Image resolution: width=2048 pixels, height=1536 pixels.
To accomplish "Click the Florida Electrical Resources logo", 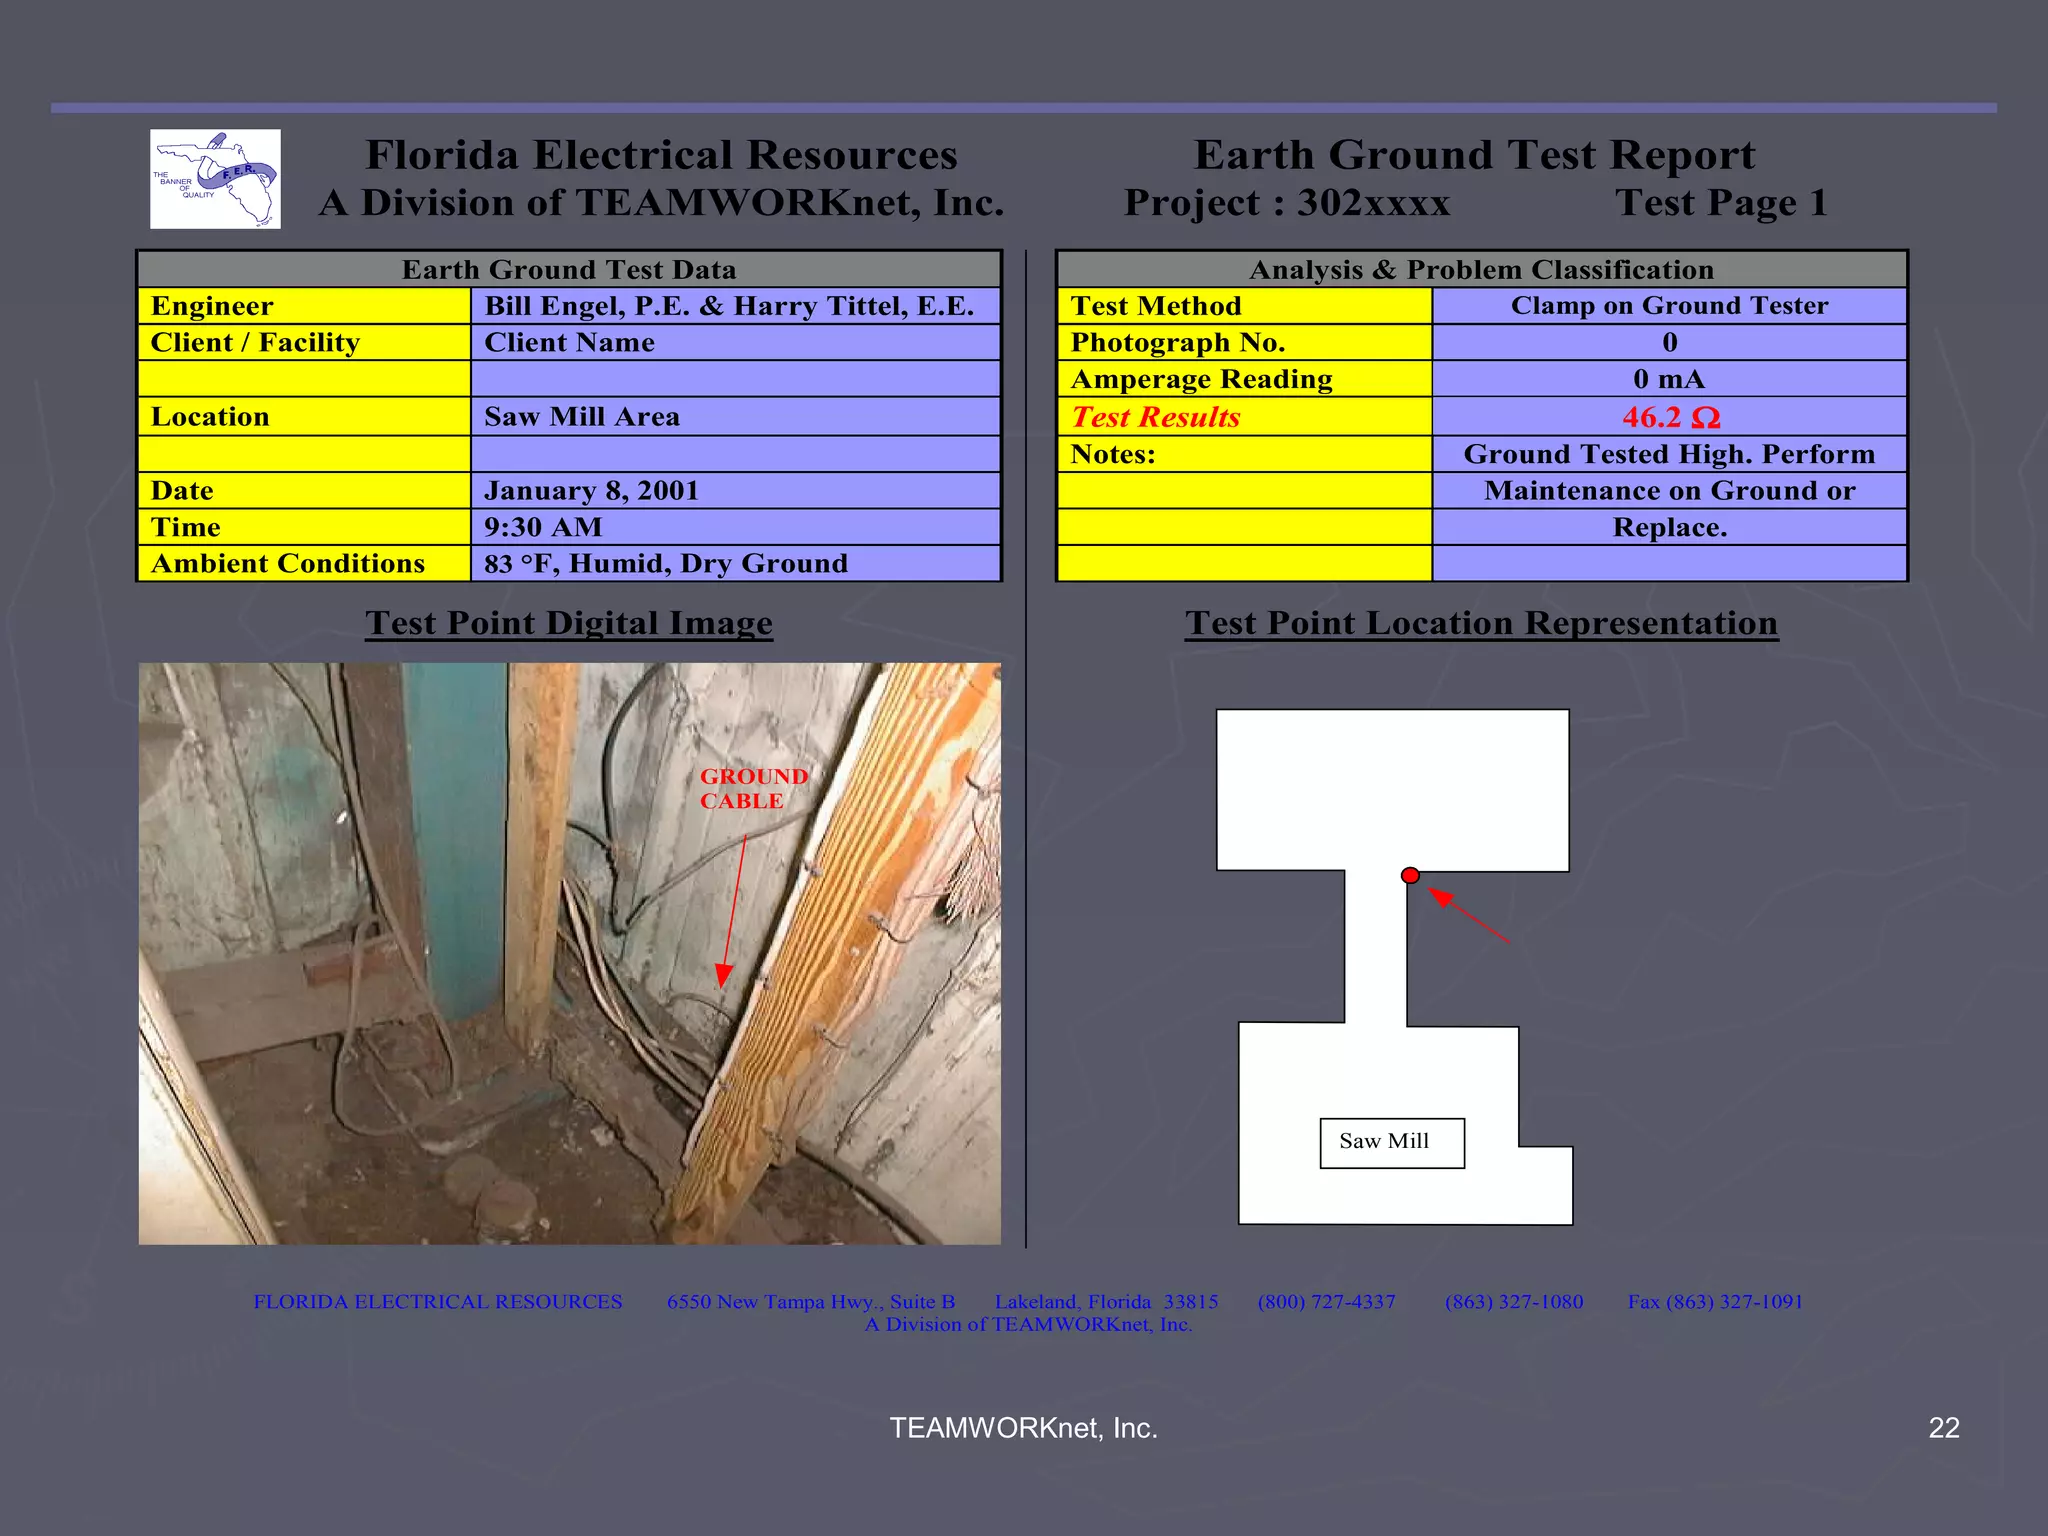I will [215, 179].
